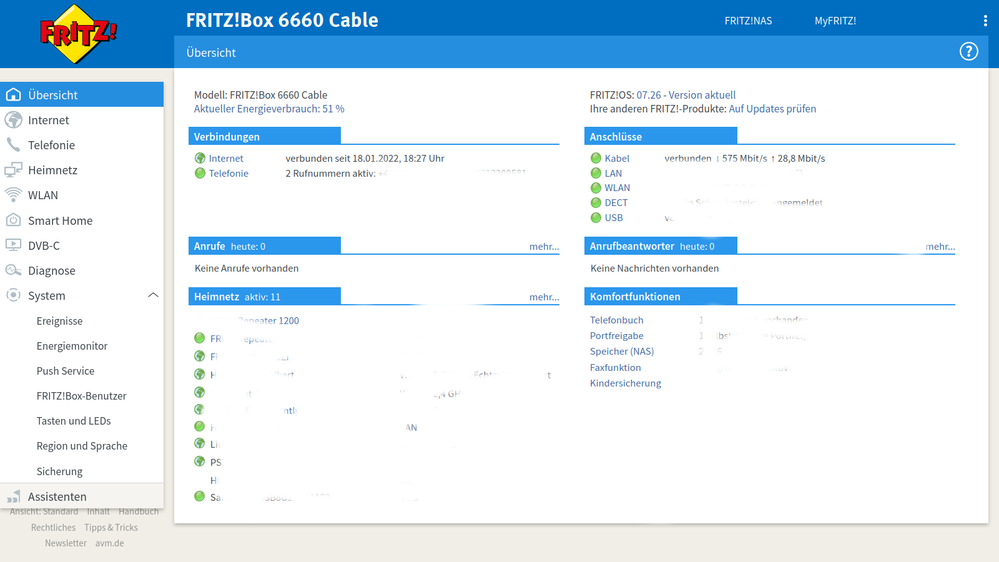The width and height of the screenshot is (999, 562).
Task: Open FRITZ!Box-Benutzer under System
Action: pyautogui.click(x=82, y=396)
